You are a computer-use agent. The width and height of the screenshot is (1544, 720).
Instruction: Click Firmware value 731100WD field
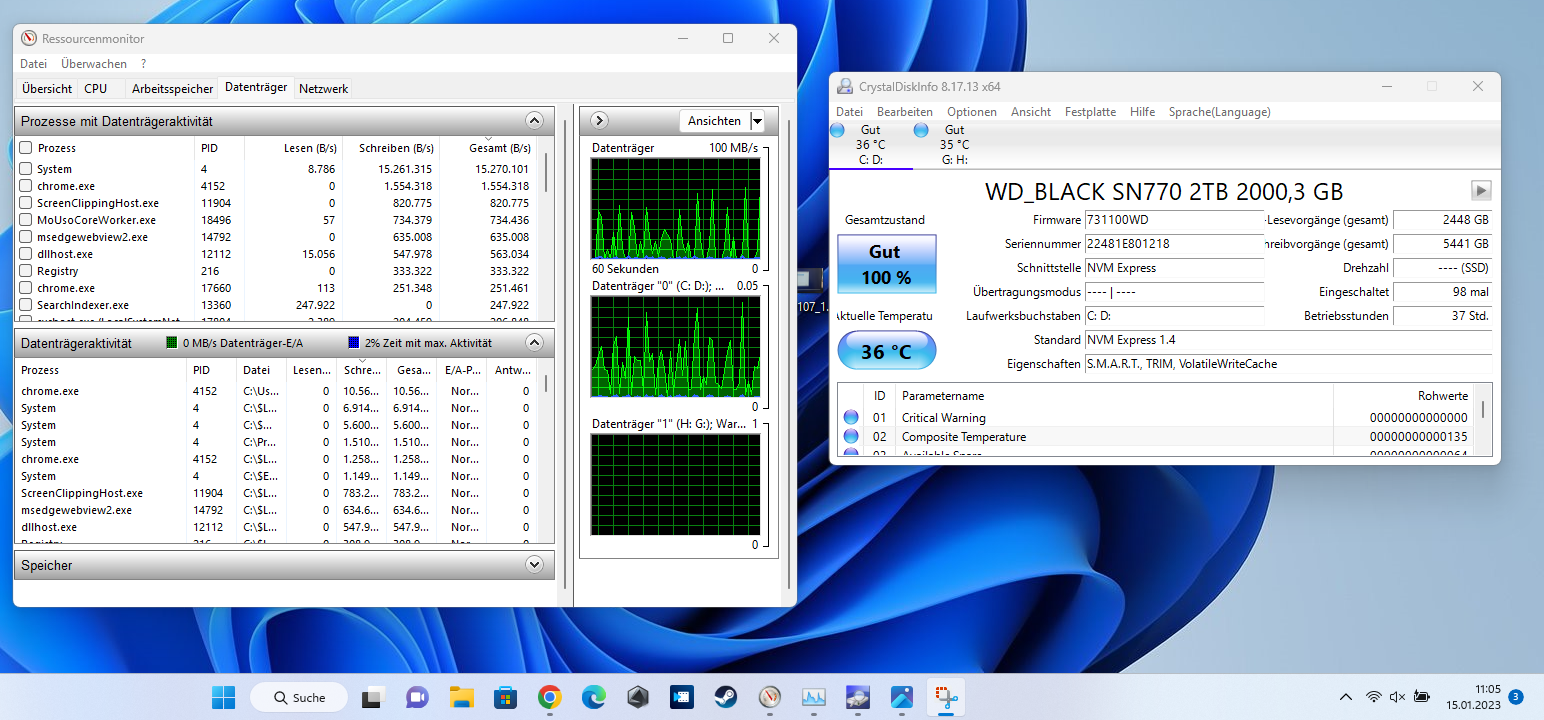[x=1175, y=219]
